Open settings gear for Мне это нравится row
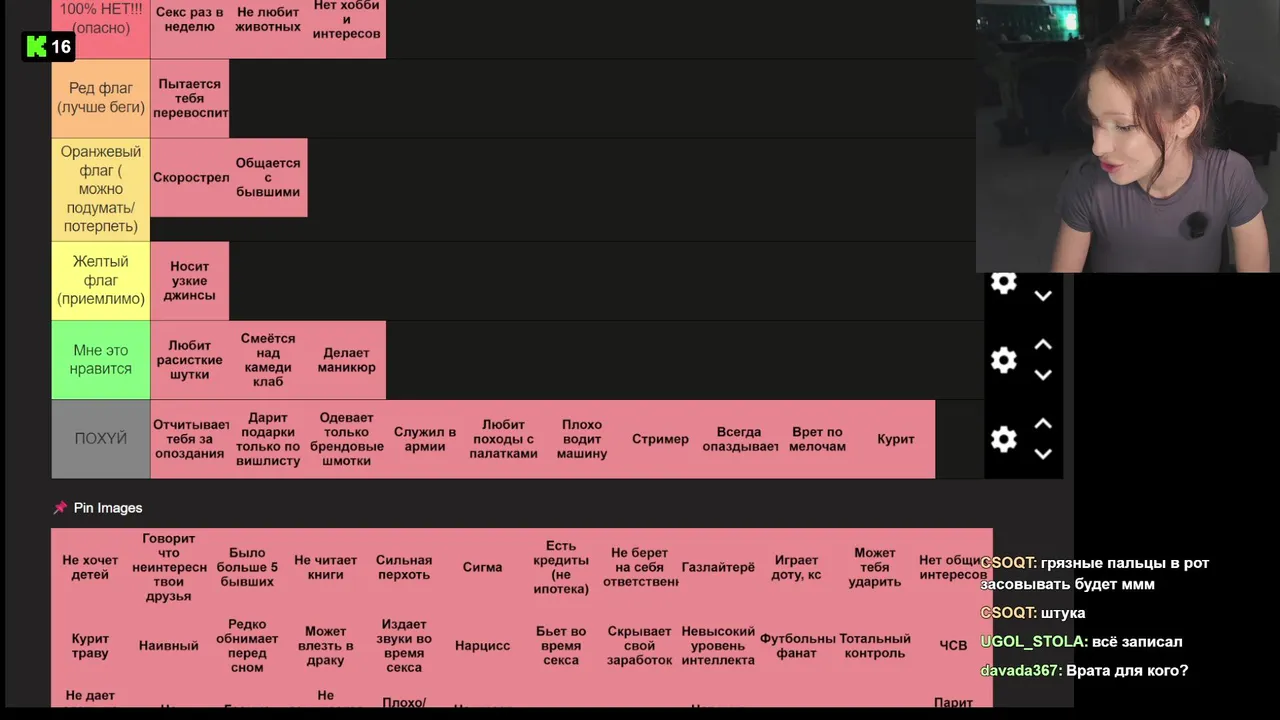 (x=1003, y=360)
